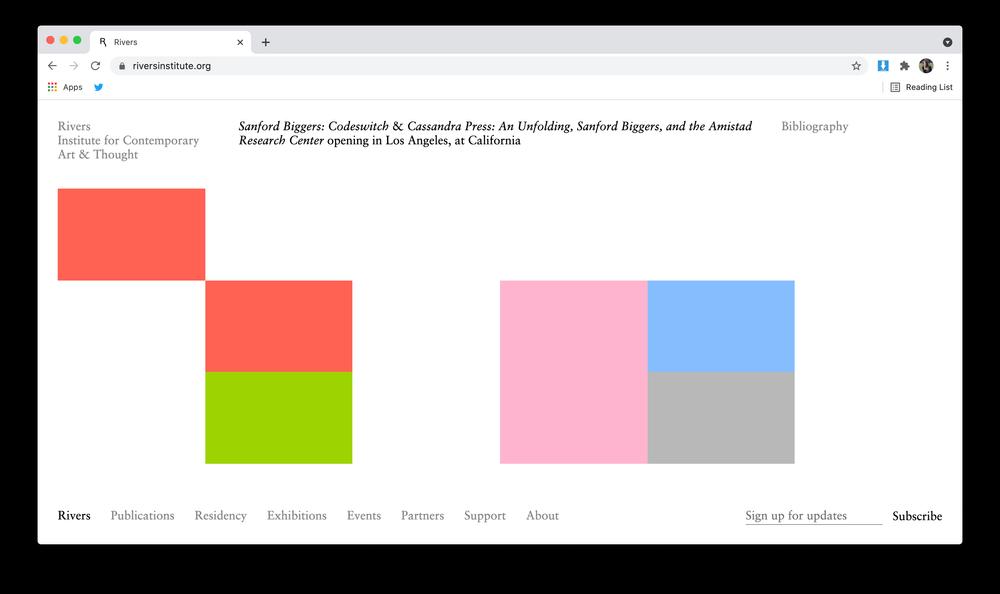Open the Chrome three-dot menu
Image resolution: width=1000 pixels, height=594 pixels.
coord(947,66)
